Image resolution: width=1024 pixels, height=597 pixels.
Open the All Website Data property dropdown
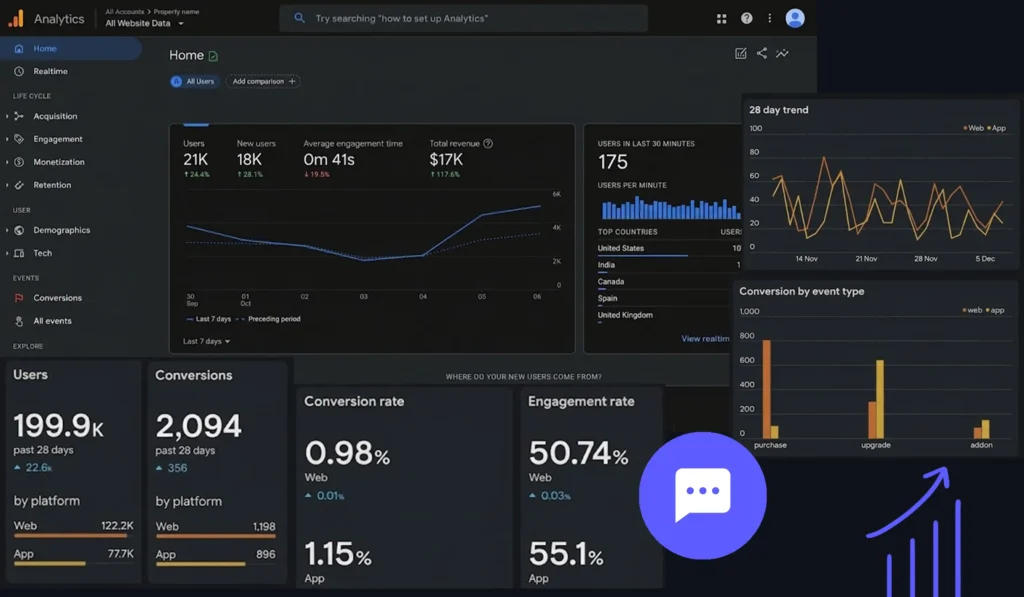(x=145, y=23)
